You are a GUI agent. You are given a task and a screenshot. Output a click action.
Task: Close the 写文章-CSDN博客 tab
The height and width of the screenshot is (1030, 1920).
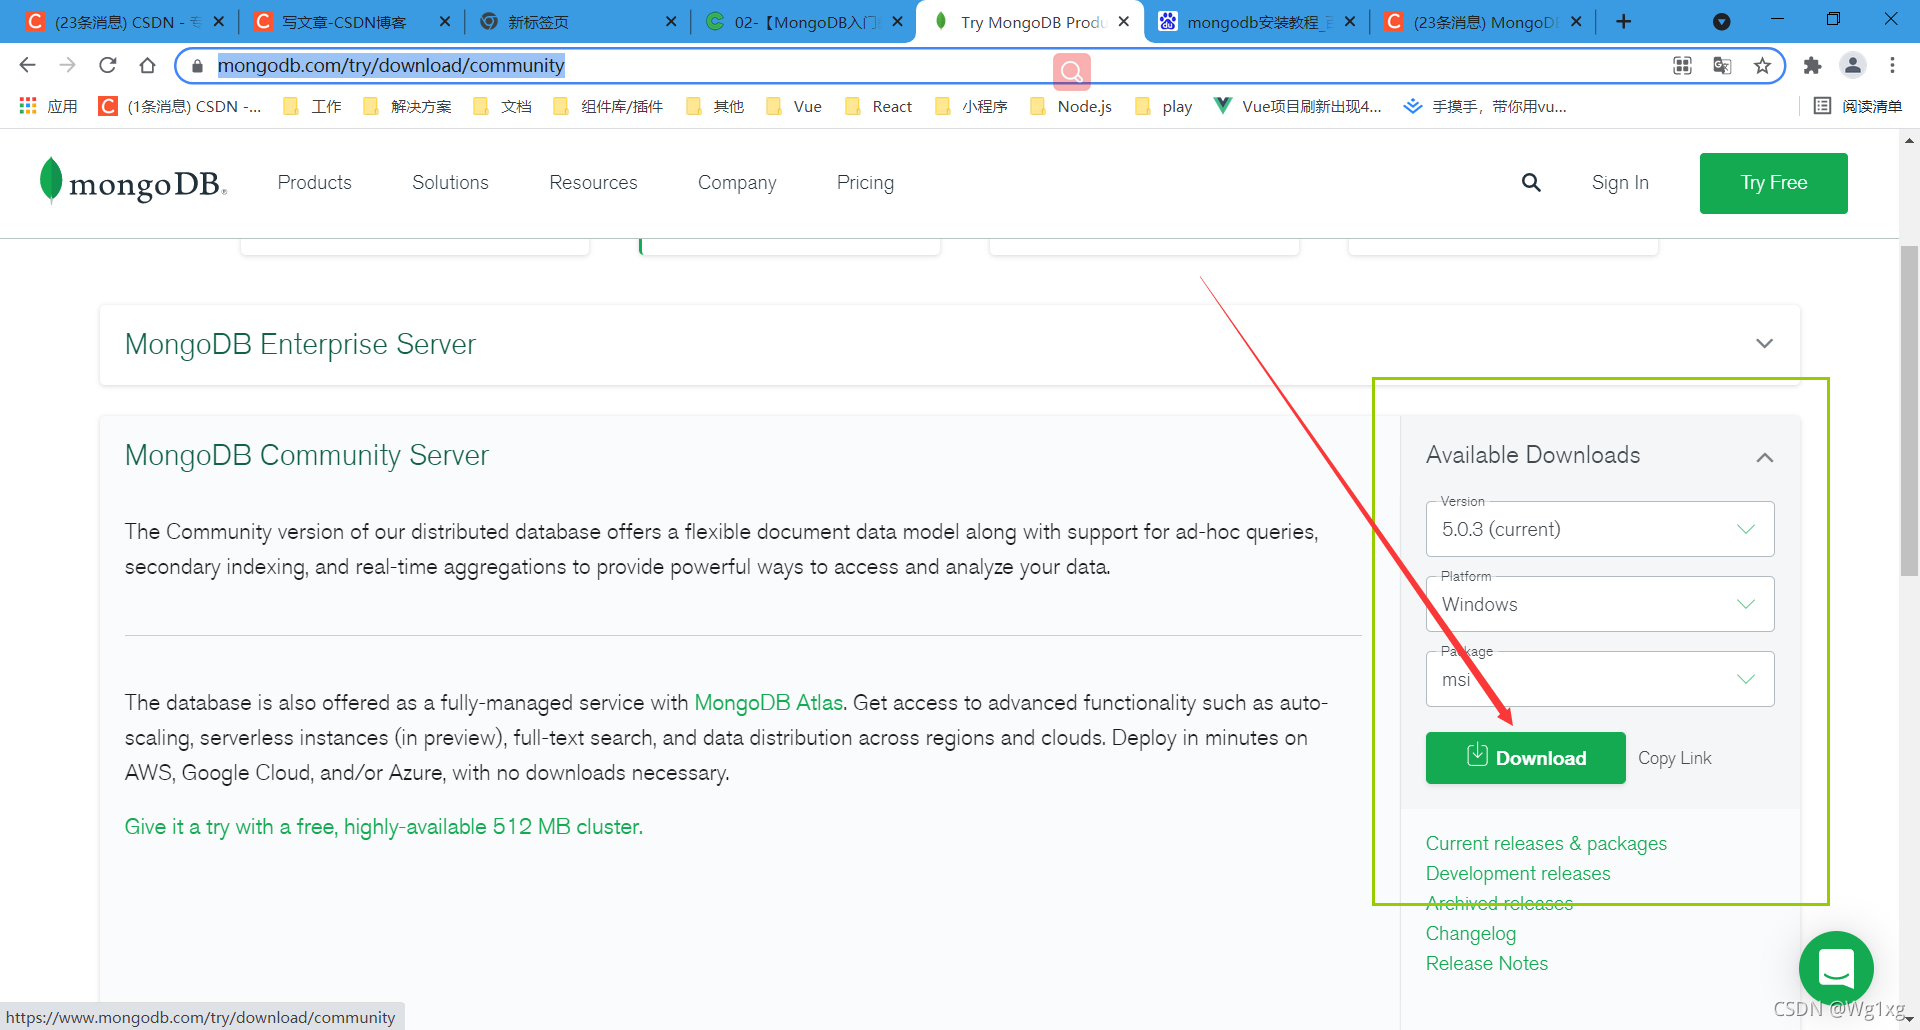[444, 21]
